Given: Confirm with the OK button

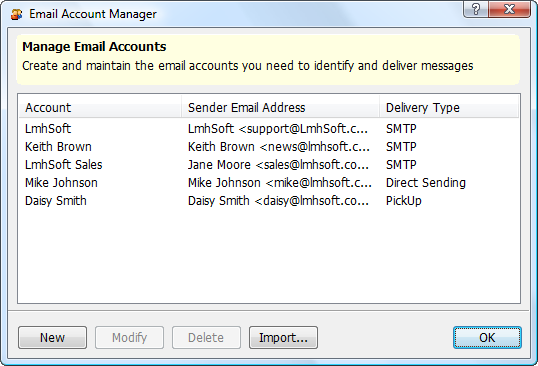Looking at the screenshot, I should (487, 338).
